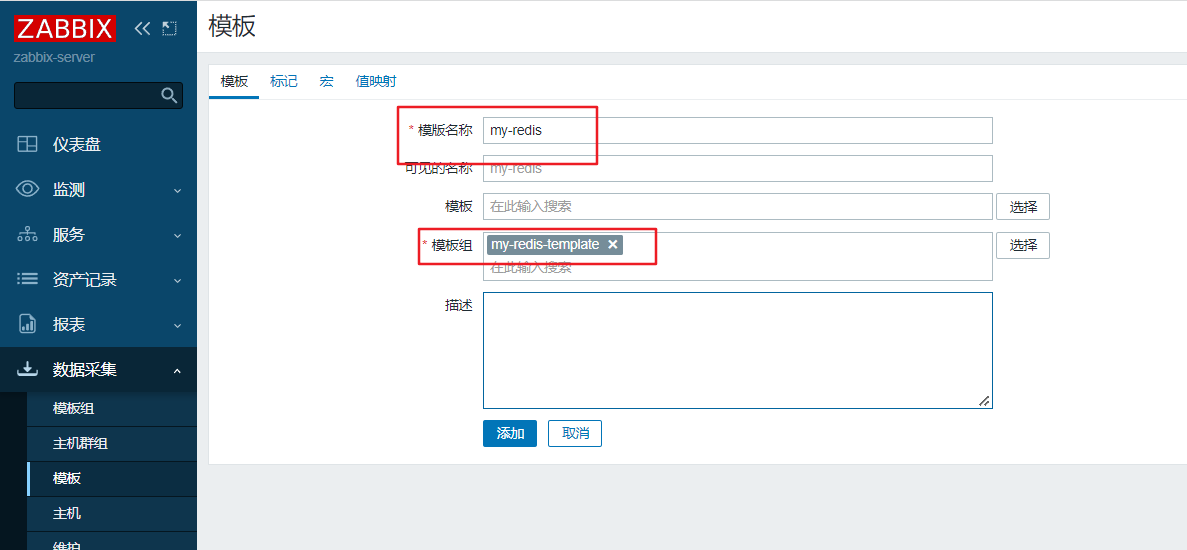1187x550 pixels.
Task: Click the 可见的名称 input field
Action: (x=737, y=168)
